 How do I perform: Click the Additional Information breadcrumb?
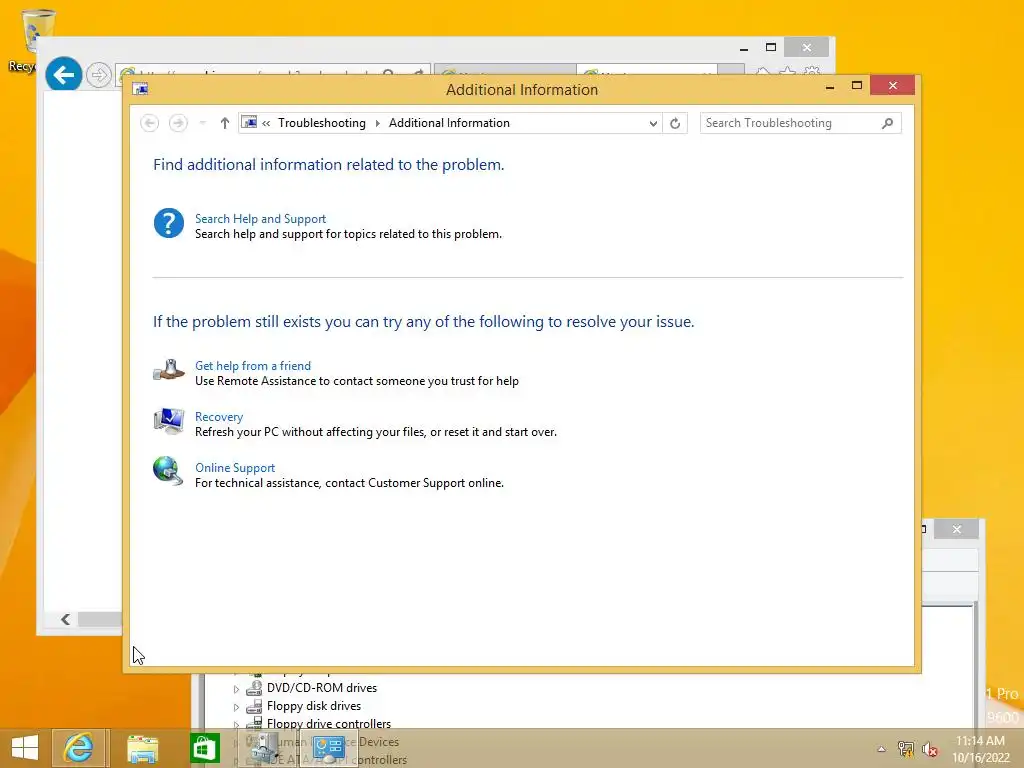[449, 123]
